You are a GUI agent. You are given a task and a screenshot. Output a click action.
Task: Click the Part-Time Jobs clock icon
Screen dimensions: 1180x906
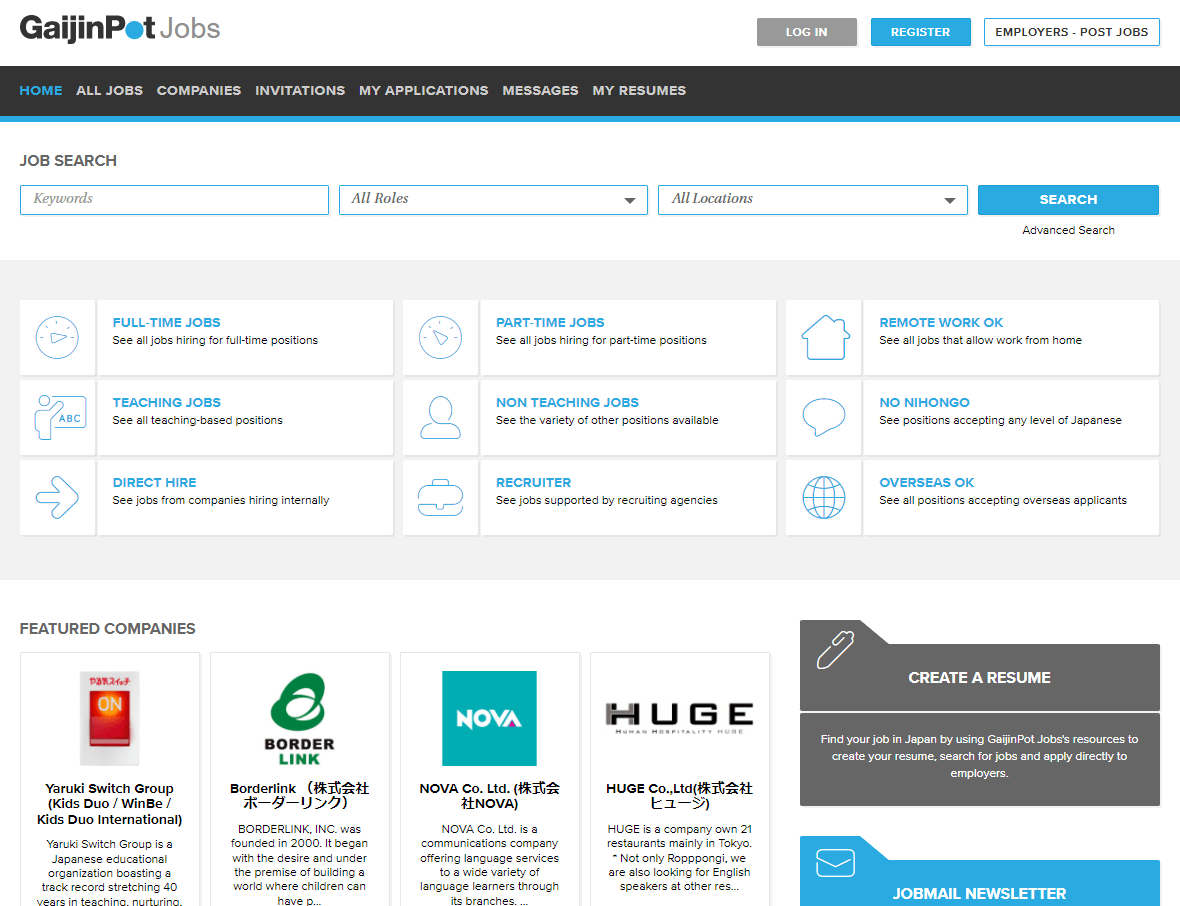pyautogui.click(x=440, y=337)
